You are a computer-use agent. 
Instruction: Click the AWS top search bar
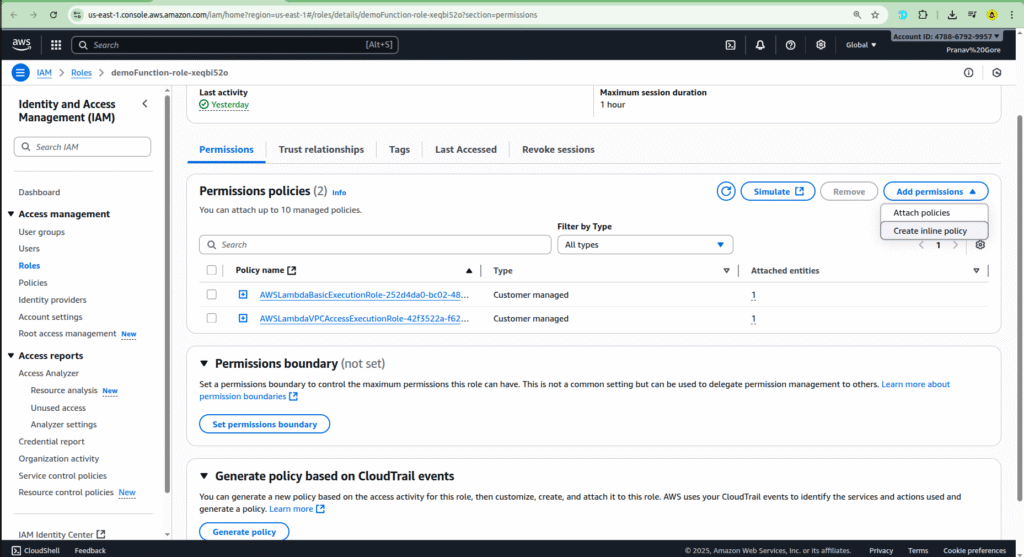click(234, 45)
